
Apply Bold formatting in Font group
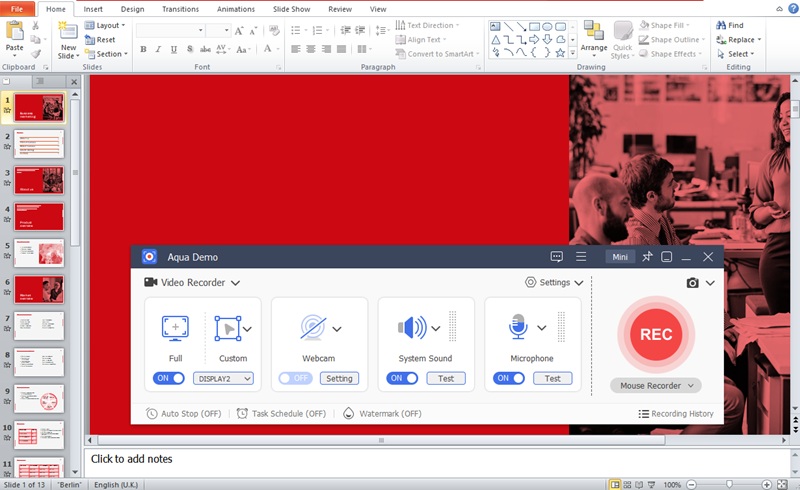pyautogui.click(x=143, y=49)
